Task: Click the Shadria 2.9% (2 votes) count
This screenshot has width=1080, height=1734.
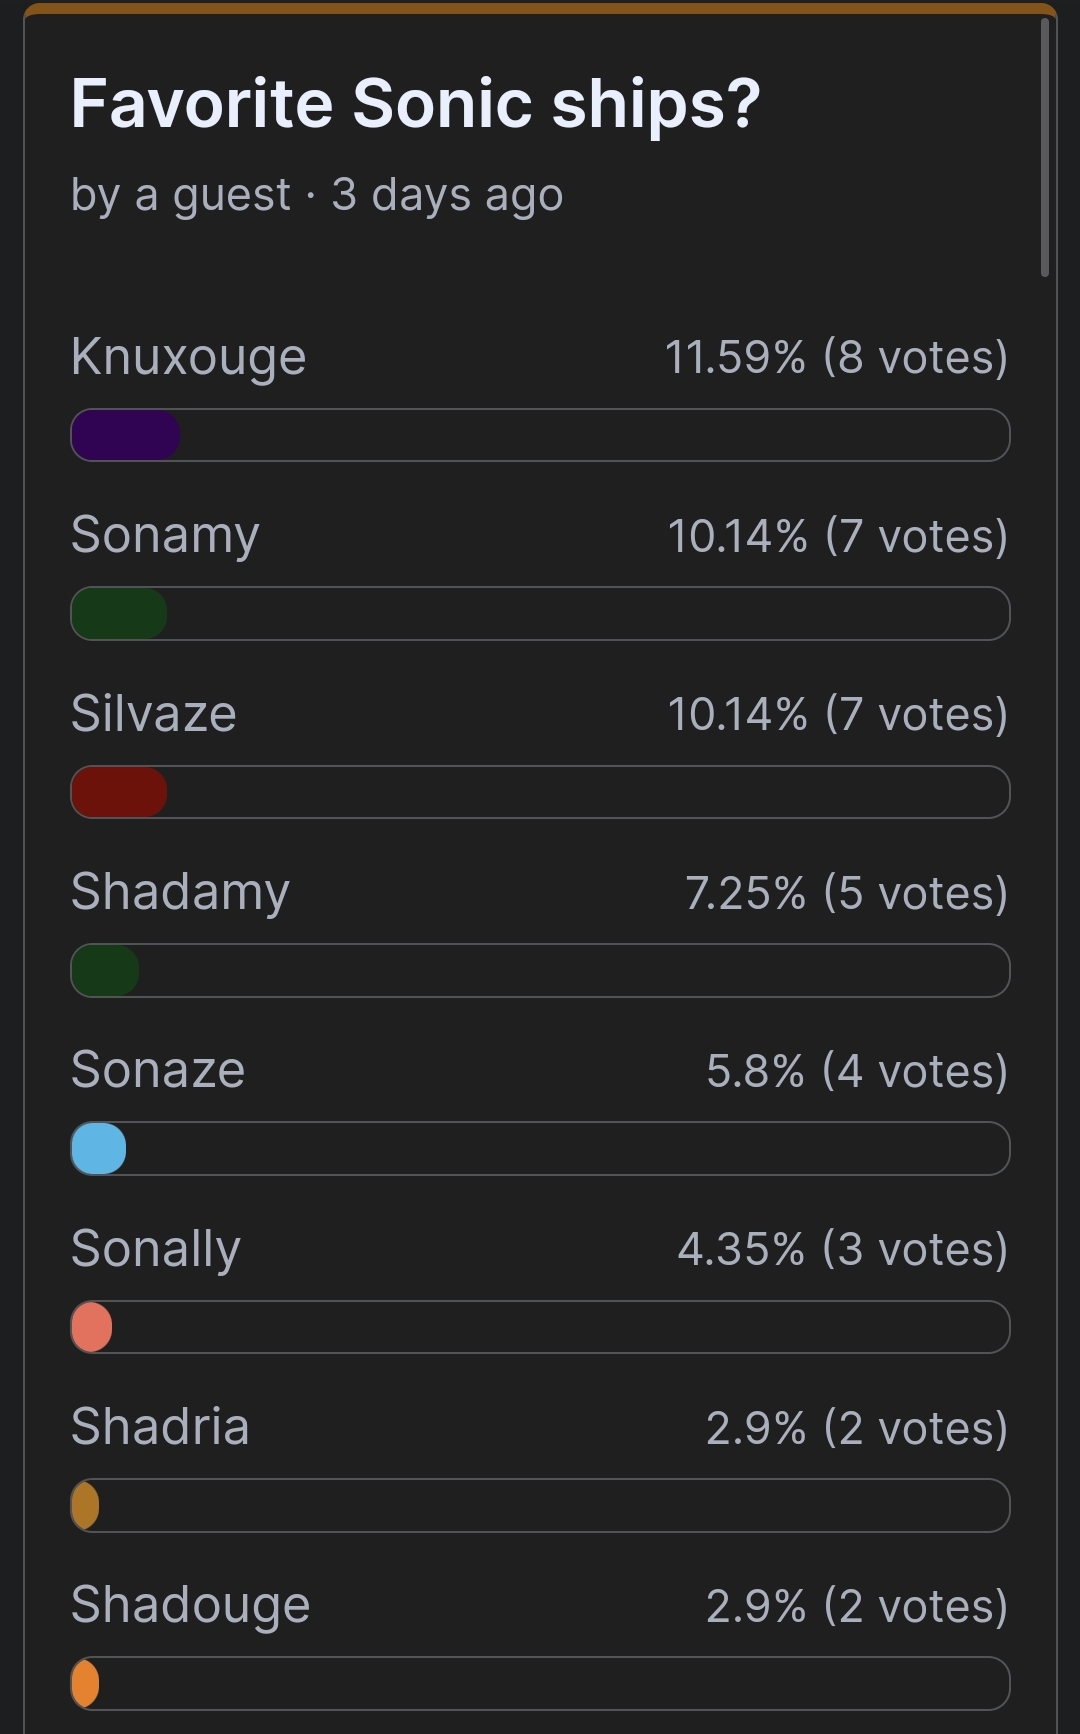Action: pos(857,1427)
